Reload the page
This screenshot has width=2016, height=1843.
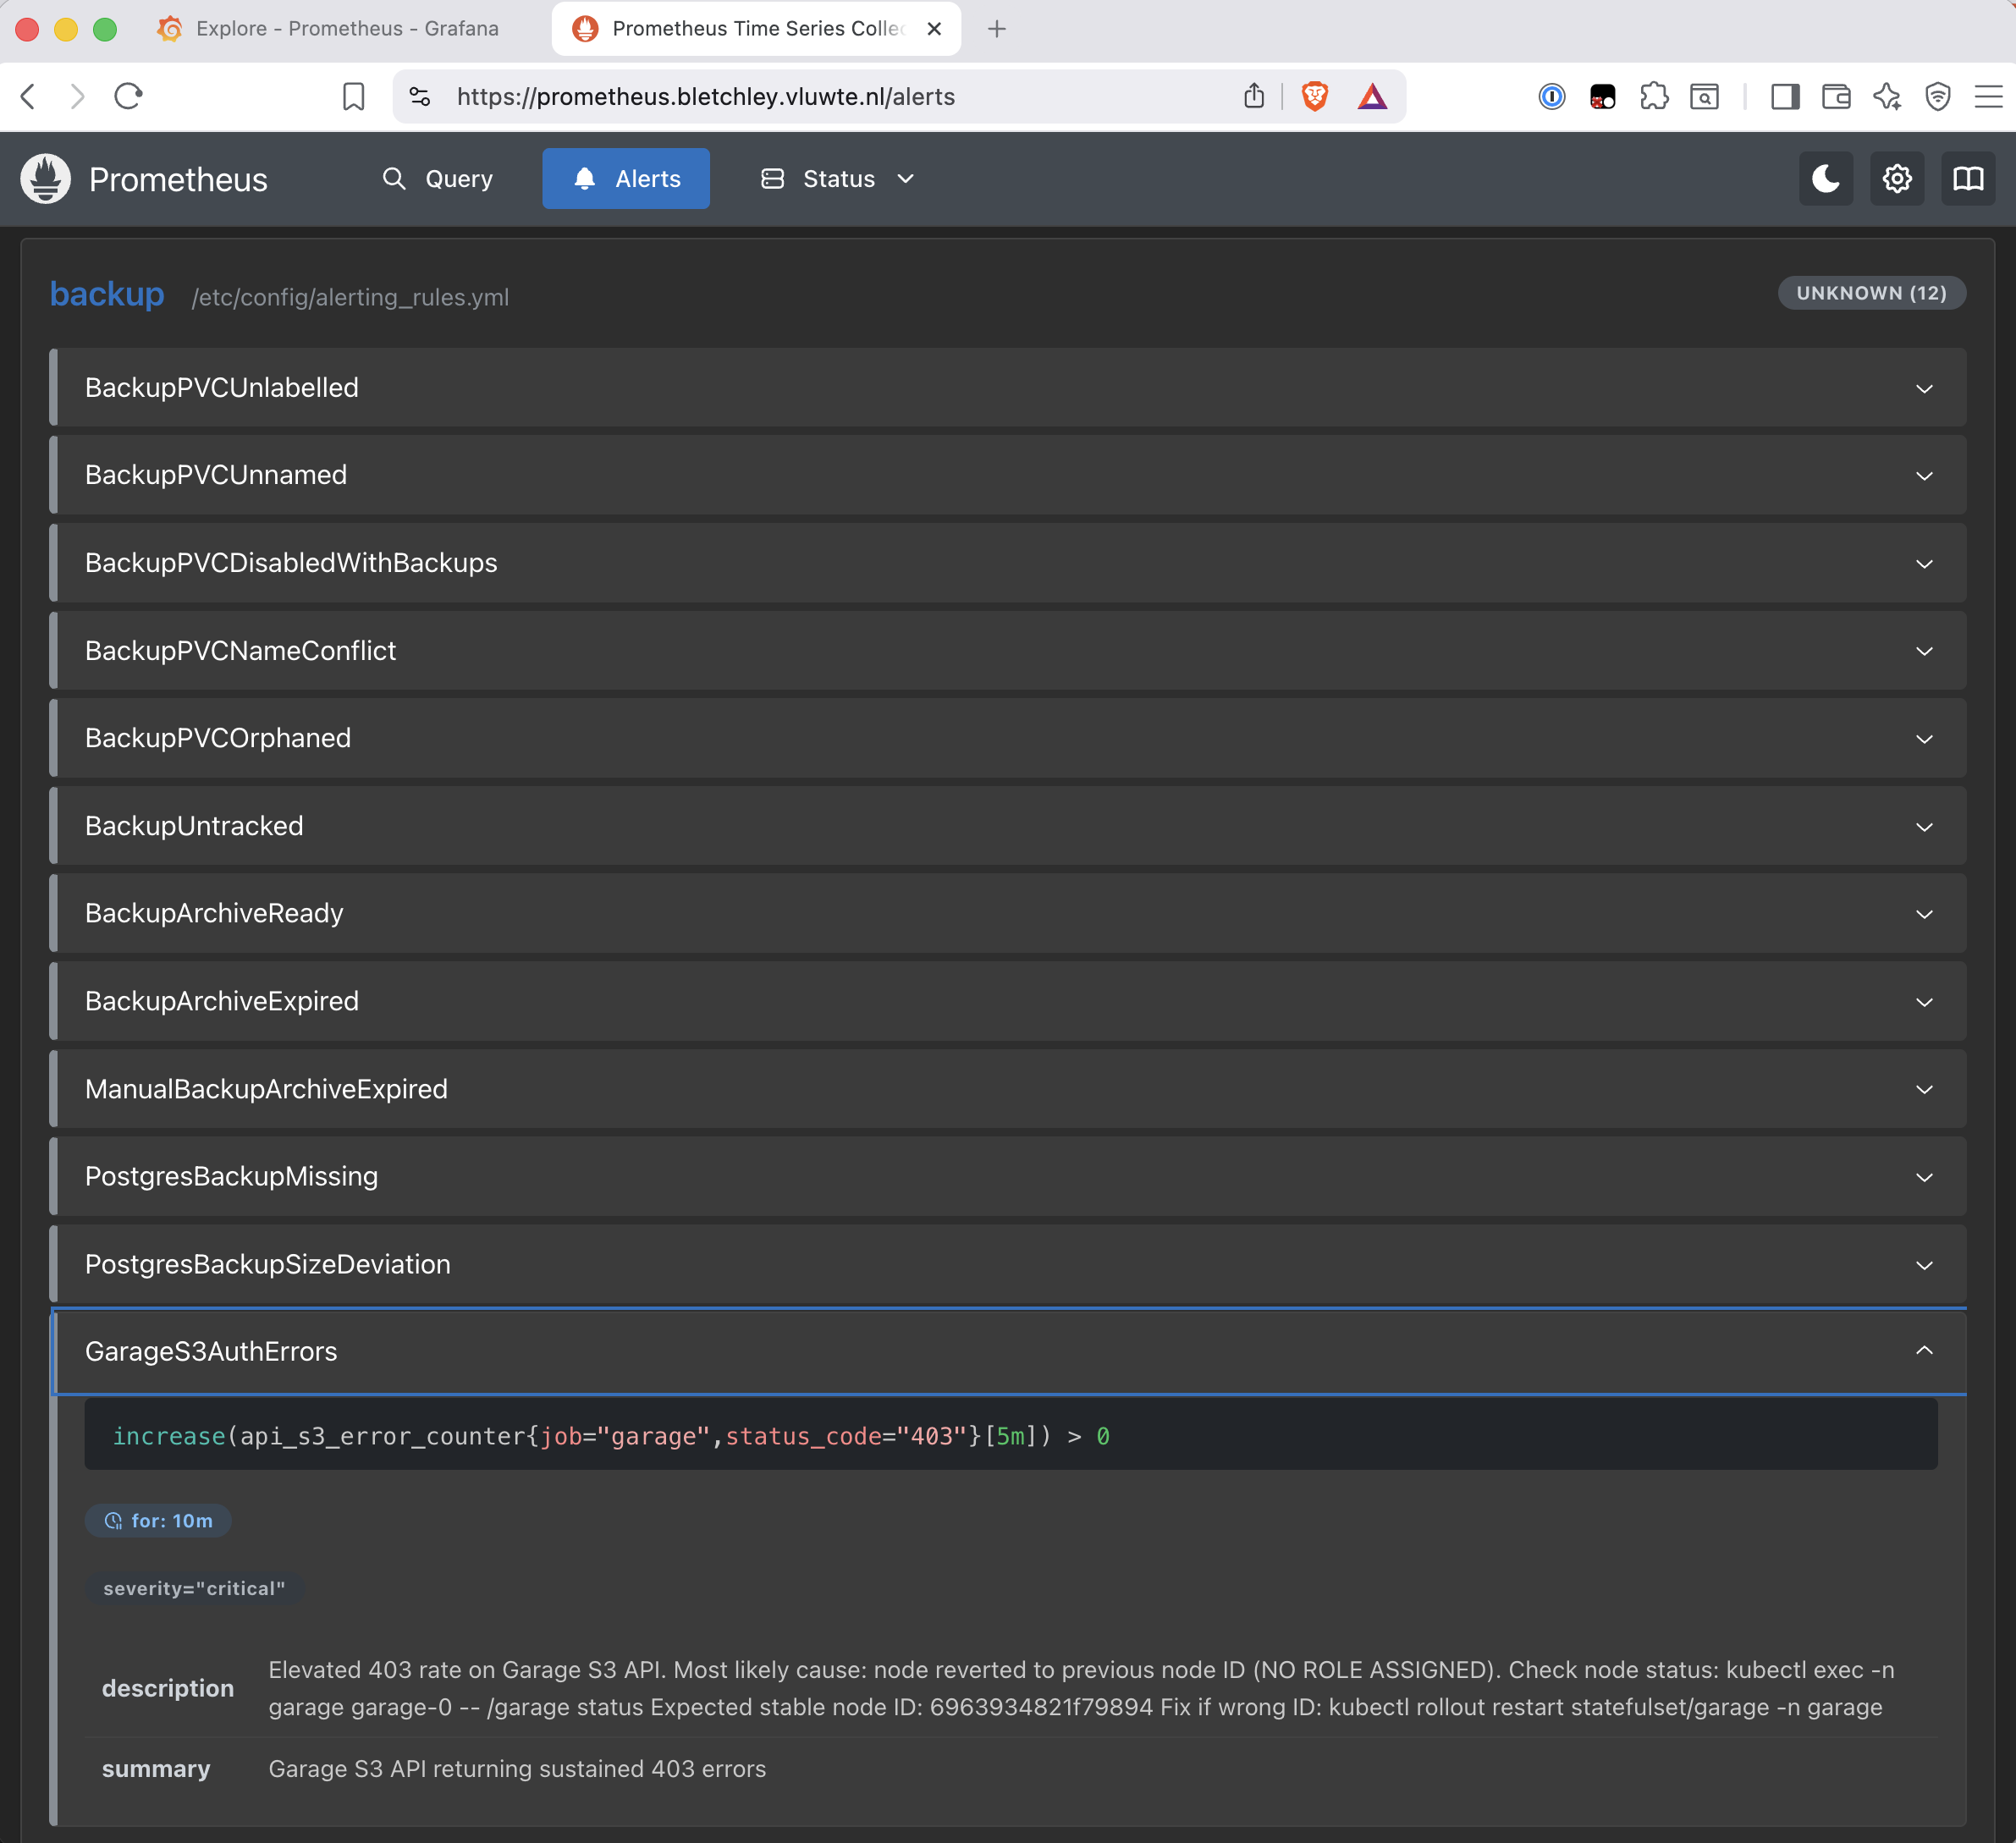(129, 97)
